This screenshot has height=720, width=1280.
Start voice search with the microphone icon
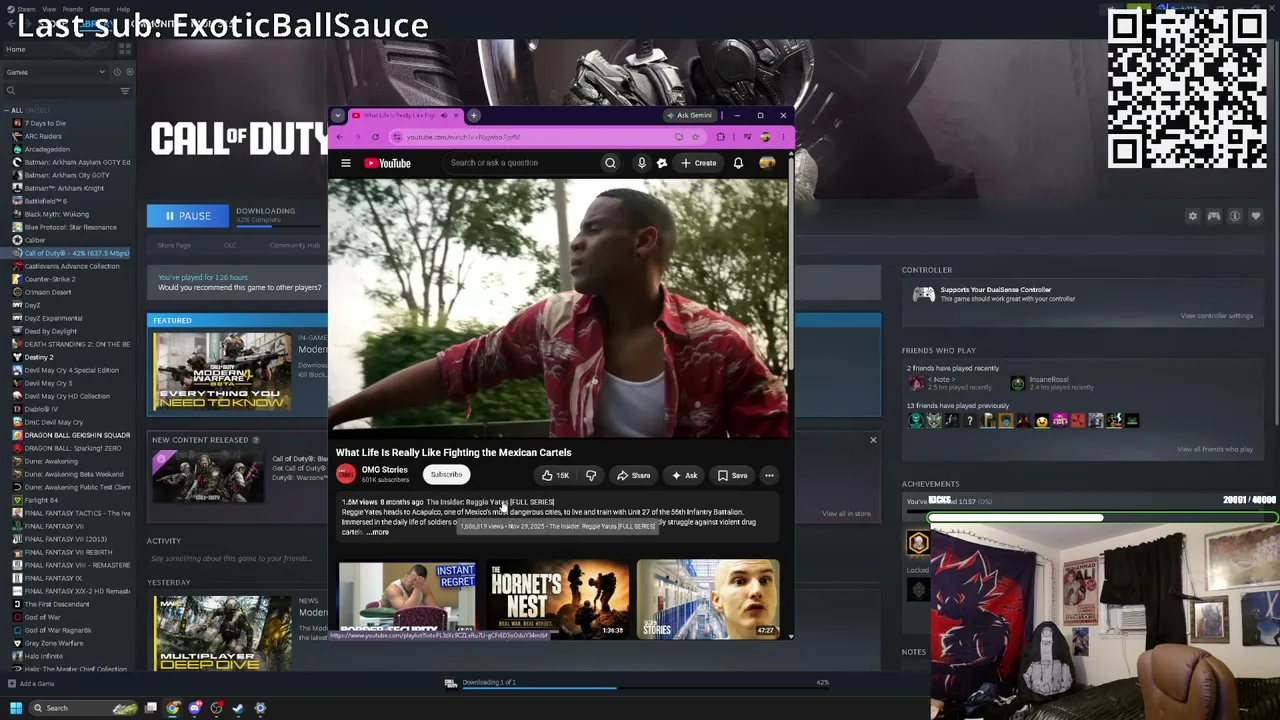pos(641,163)
